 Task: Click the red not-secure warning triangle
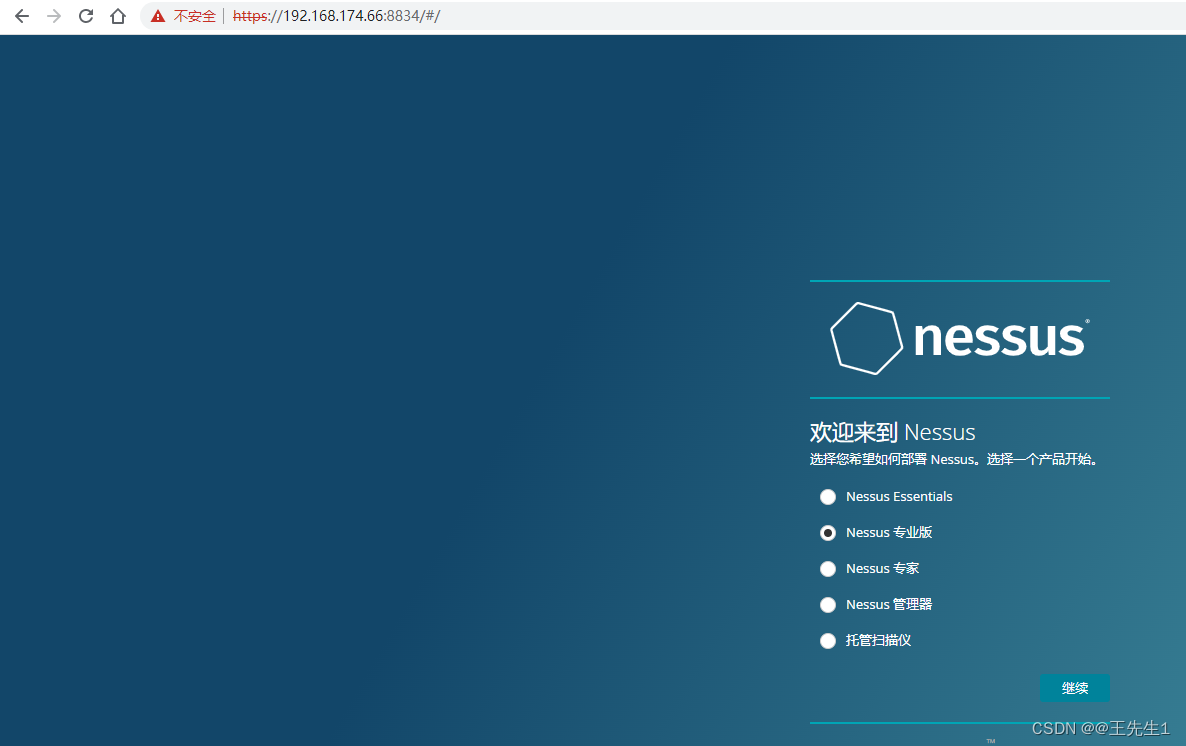tap(158, 16)
